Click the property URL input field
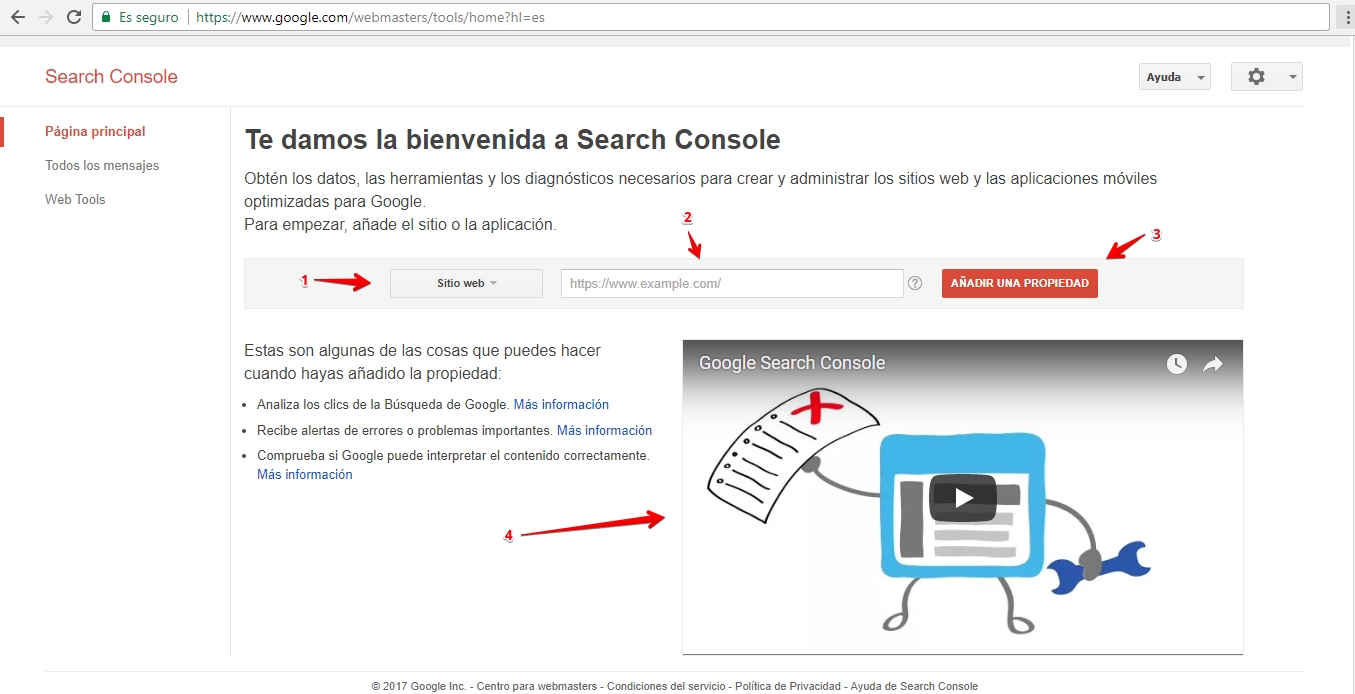Screen dimensions: 1355x694 [x=732, y=283]
